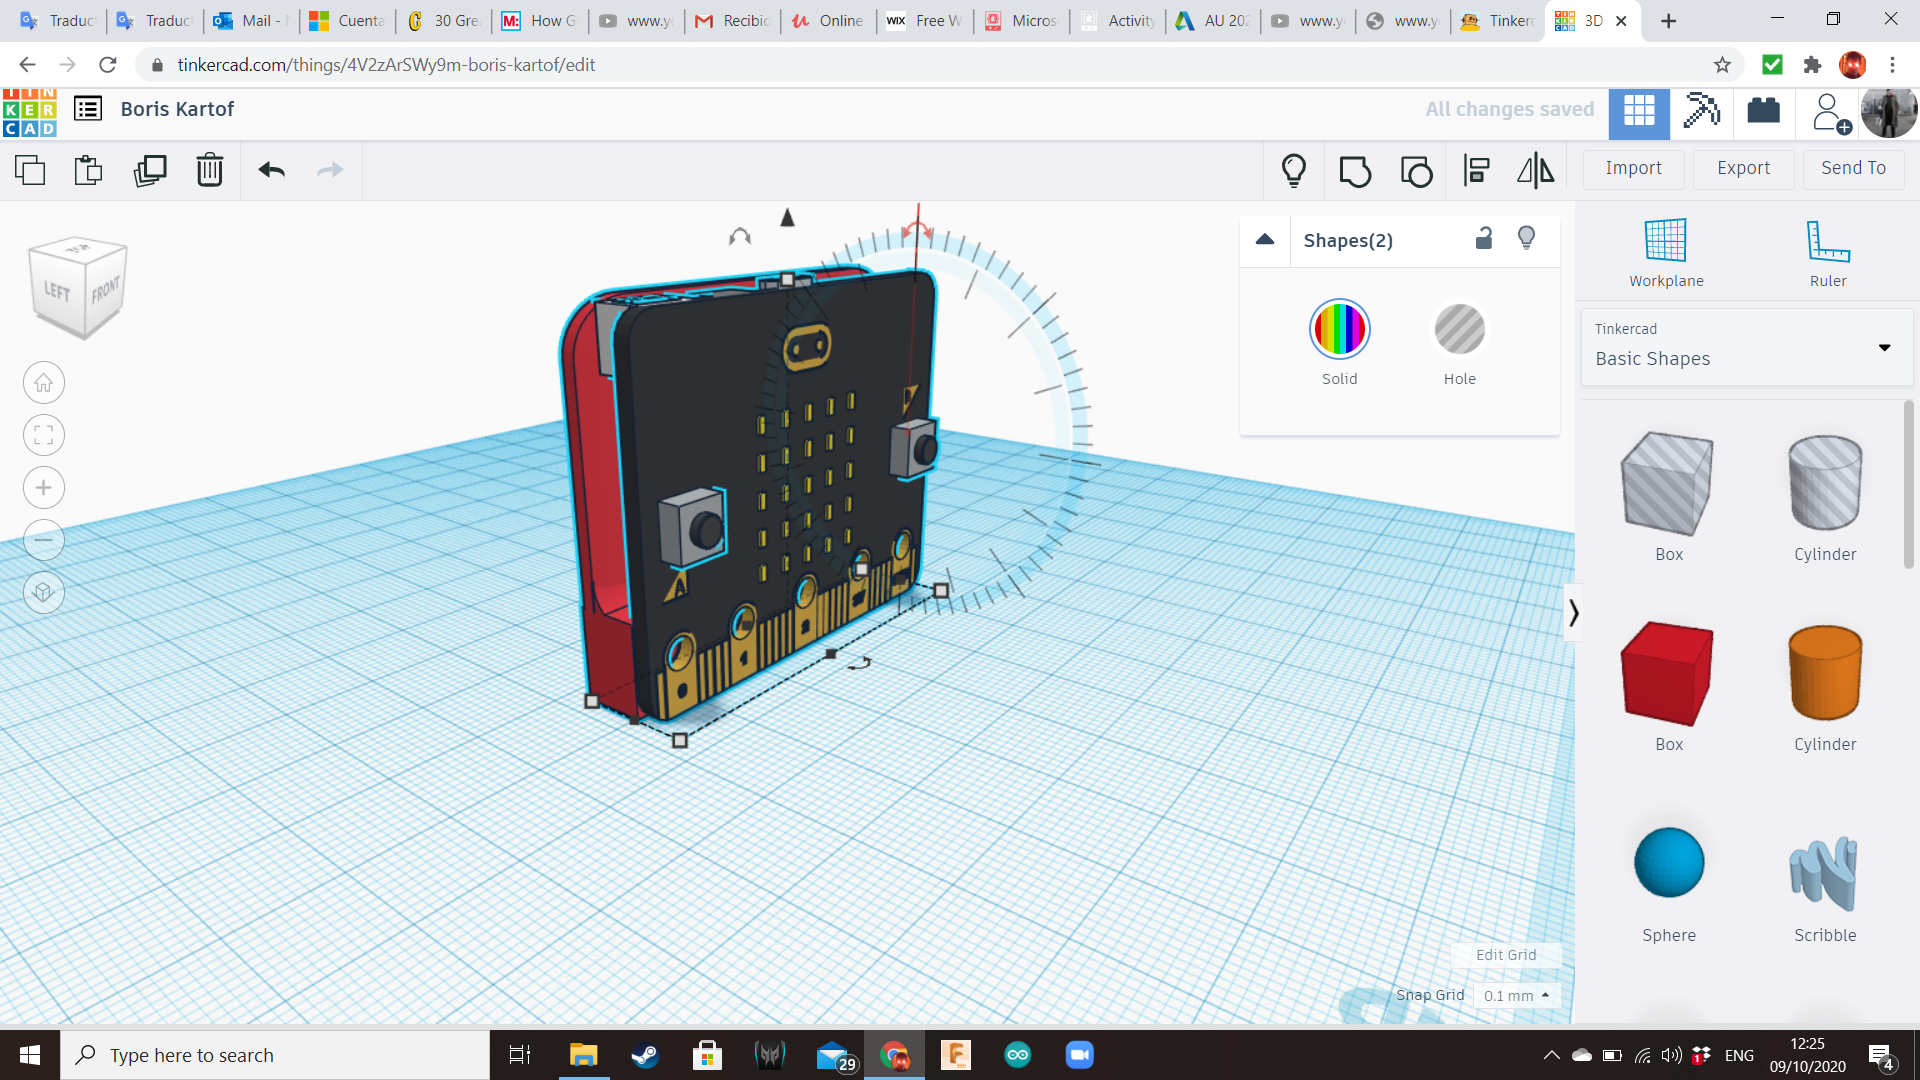Open the Ruler helper
The height and width of the screenshot is (1080, 1920).
click(1828, 250)
